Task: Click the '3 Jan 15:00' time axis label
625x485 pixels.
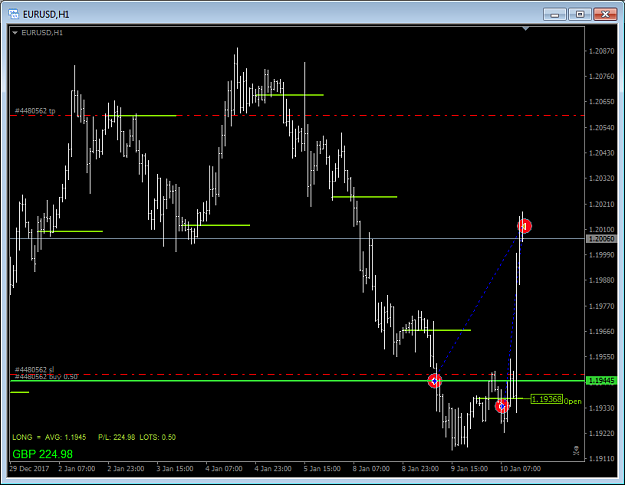Action: pos(175,469)
